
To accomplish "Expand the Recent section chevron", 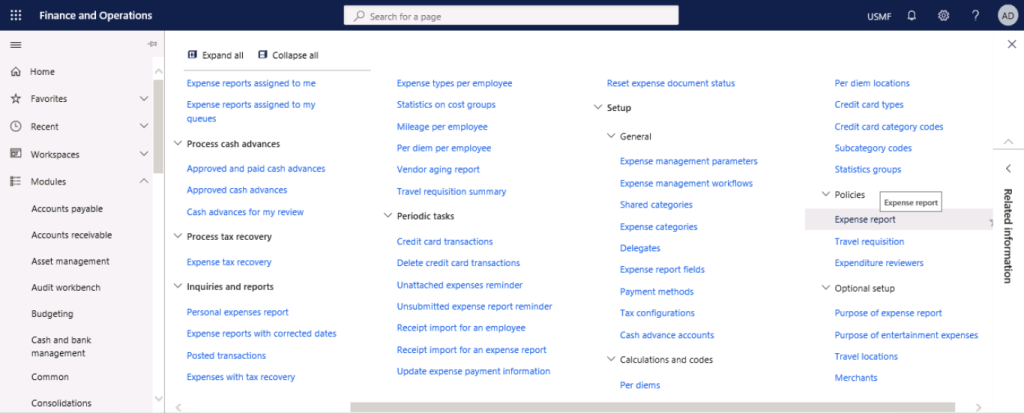I will 144,127.
